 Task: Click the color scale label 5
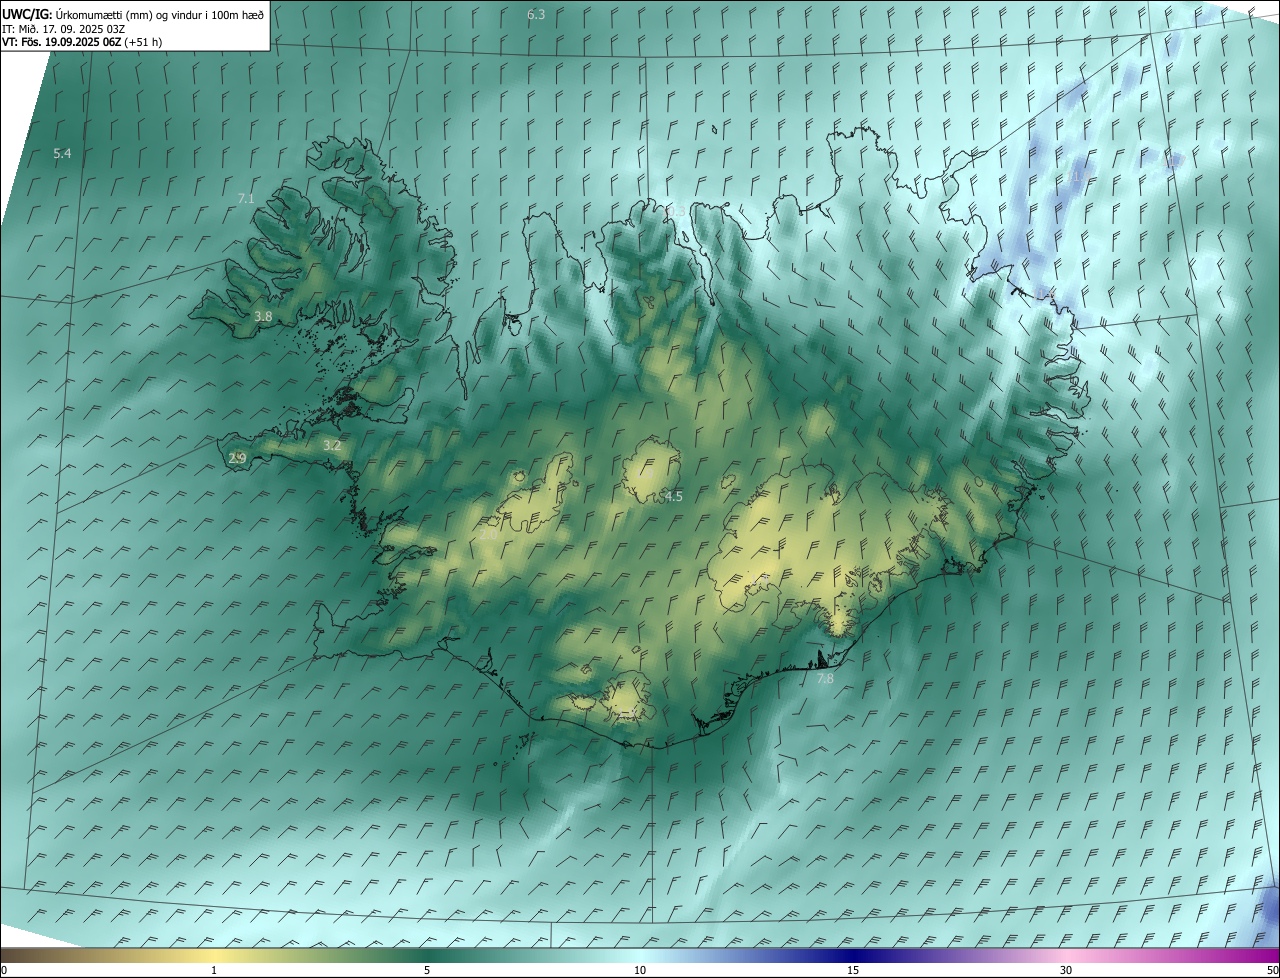pos(427,970)
